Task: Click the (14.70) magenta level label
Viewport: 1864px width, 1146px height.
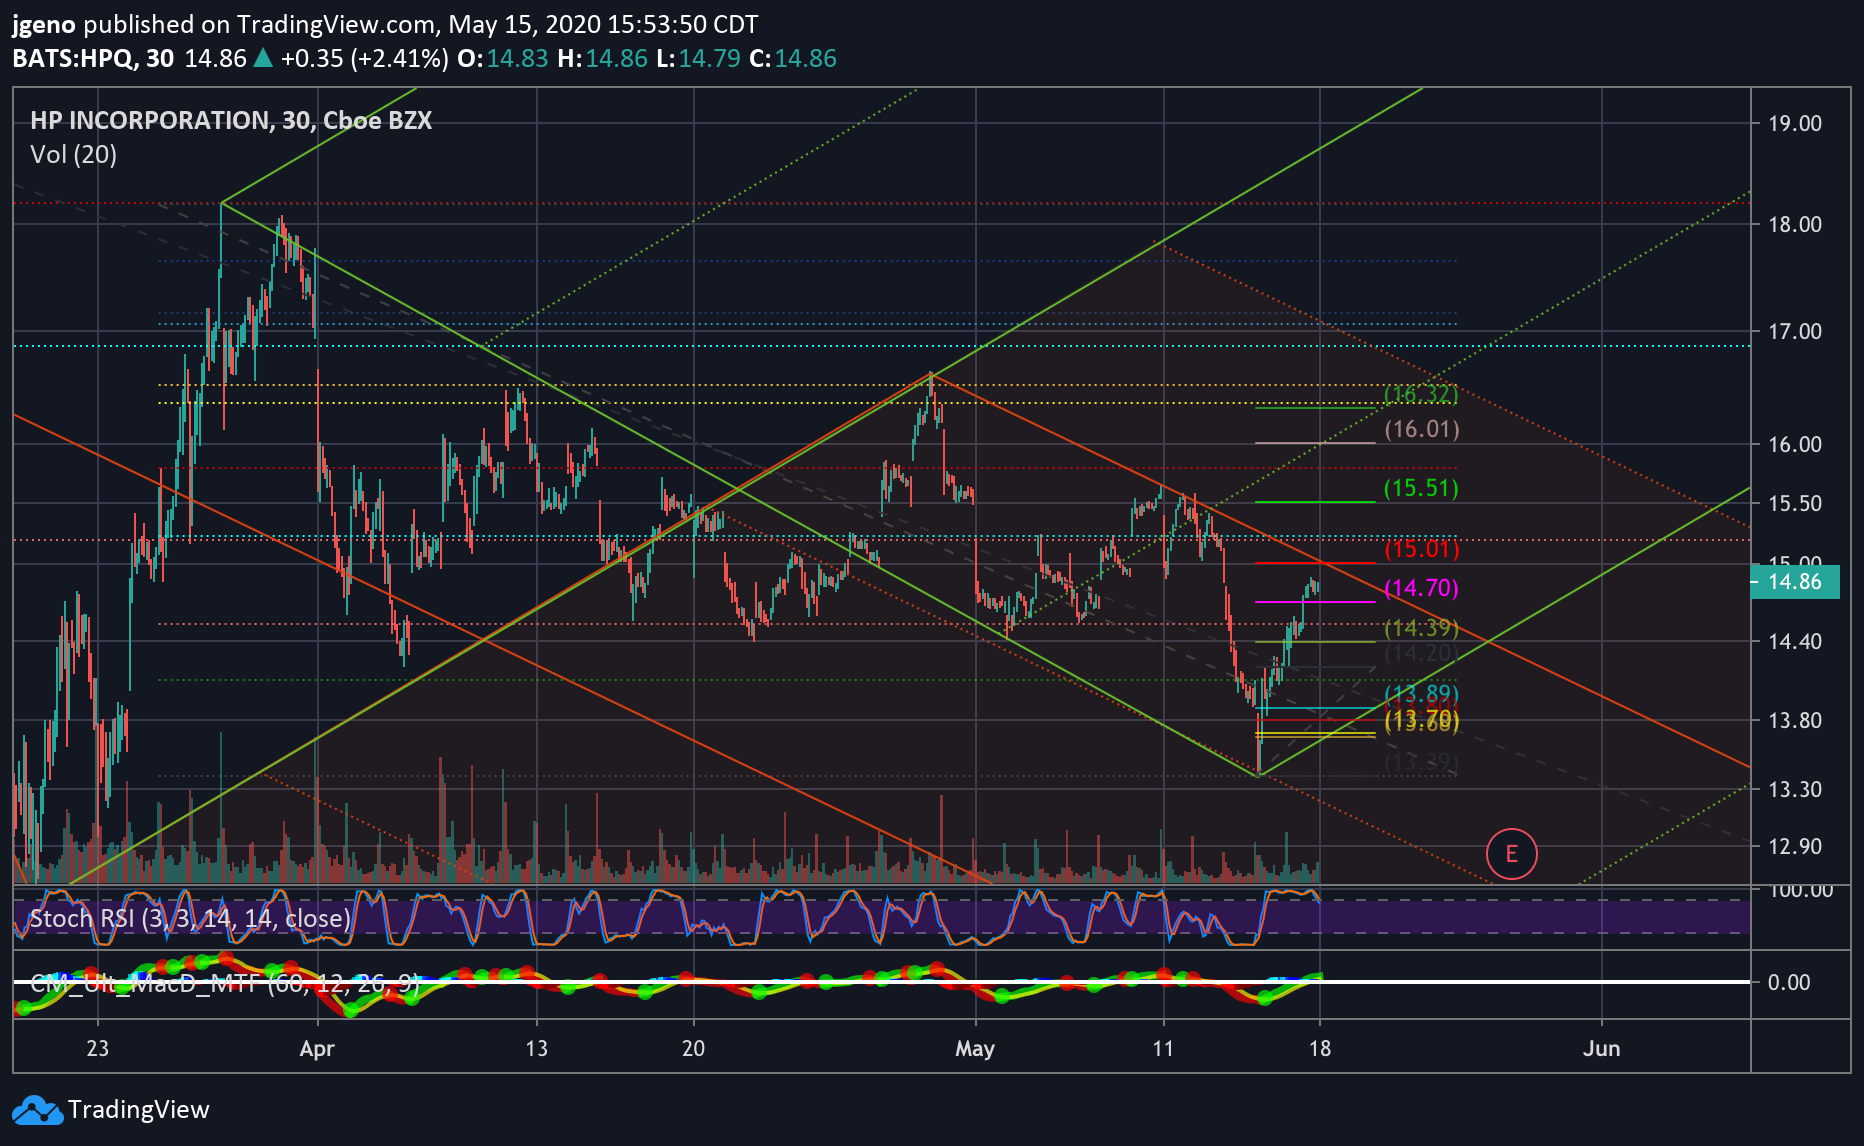Action: coord(1421,588)
